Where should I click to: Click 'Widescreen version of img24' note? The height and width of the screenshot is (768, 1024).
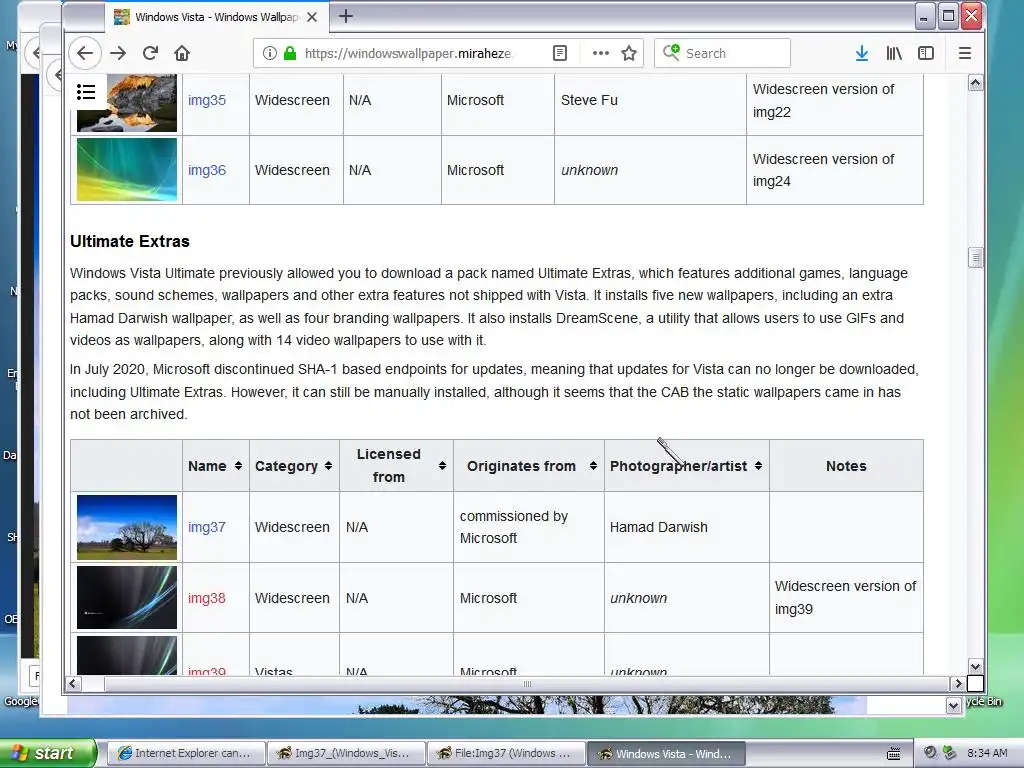pyautogui.click(x=823, y=170)
